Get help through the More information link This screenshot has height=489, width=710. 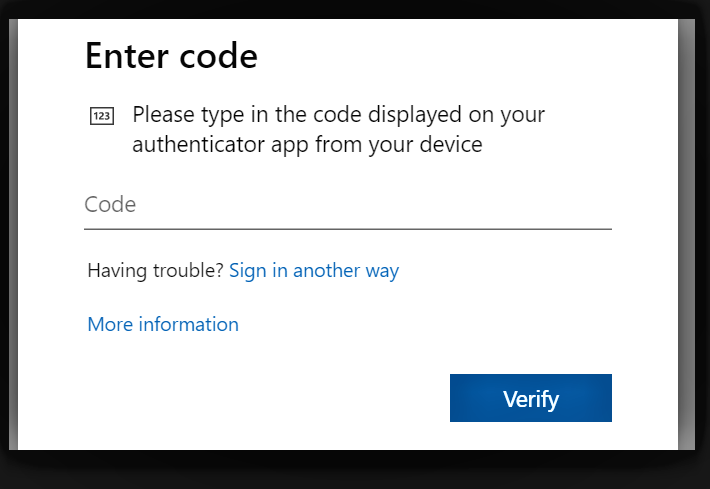tap(163, 324)
